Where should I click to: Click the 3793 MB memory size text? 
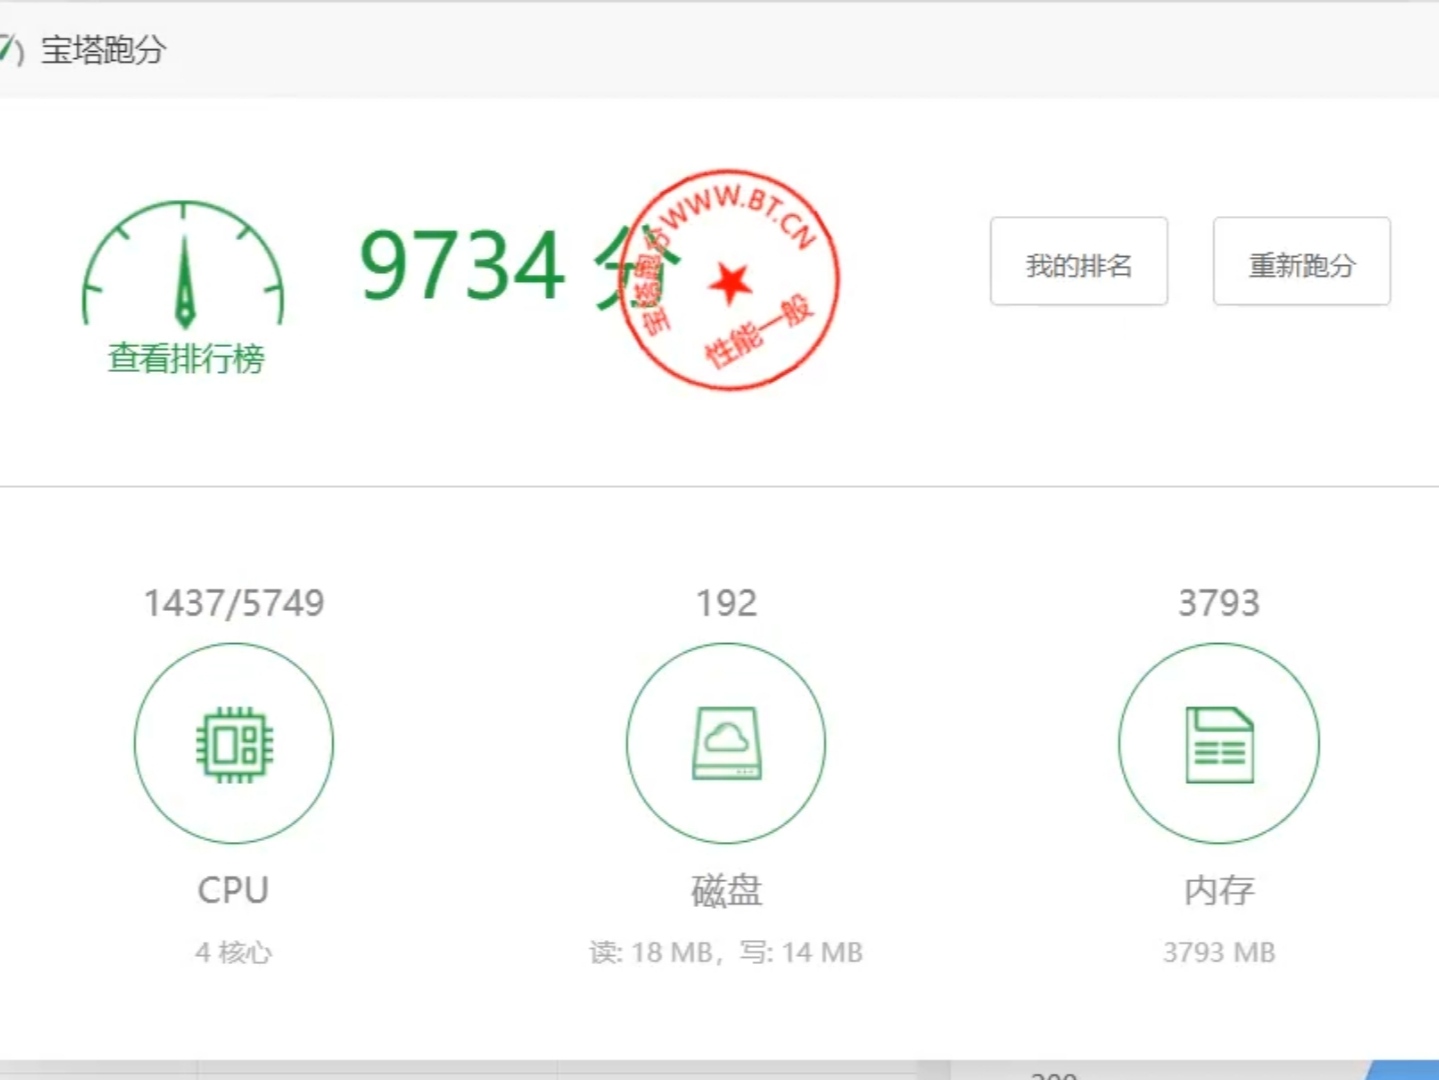[x=1219, y=952]
